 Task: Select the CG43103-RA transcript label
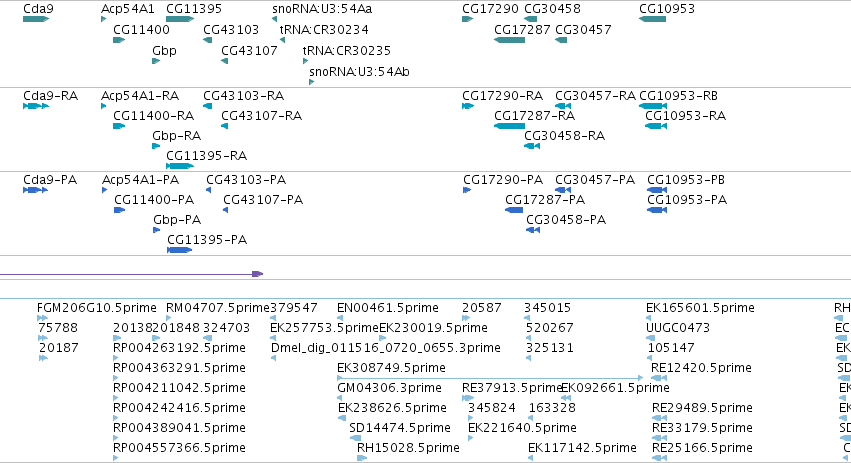point(243,96)
